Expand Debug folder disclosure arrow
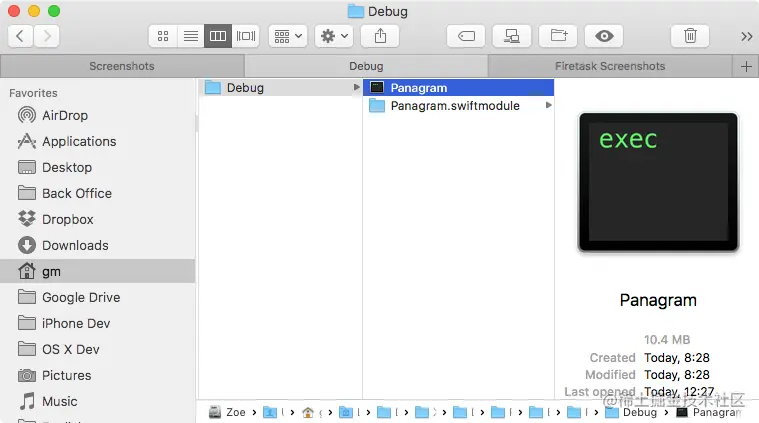This screenshot has height=423, width=759. click(x=356, y=88)
